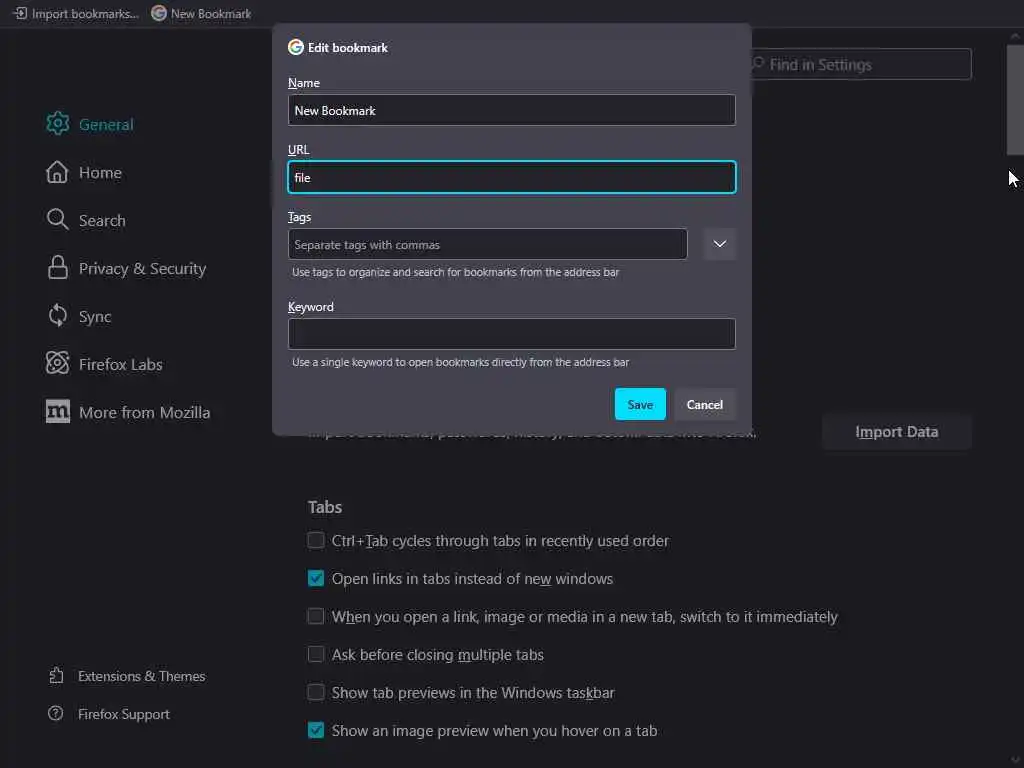Click Import bookmarks toolbar item
1024x768 pixels.
(76, 14)
